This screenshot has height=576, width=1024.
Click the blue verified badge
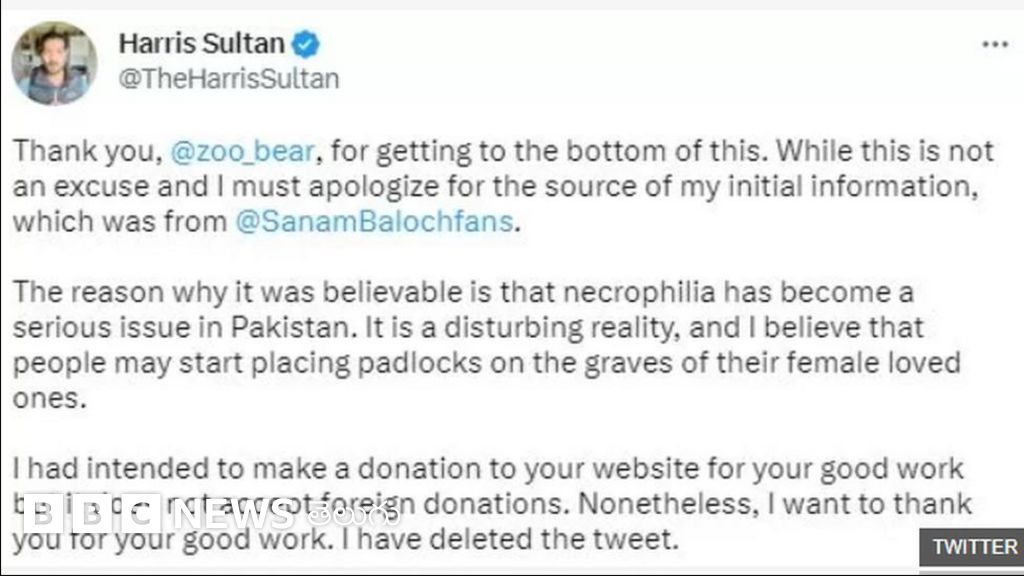(306, 44)
